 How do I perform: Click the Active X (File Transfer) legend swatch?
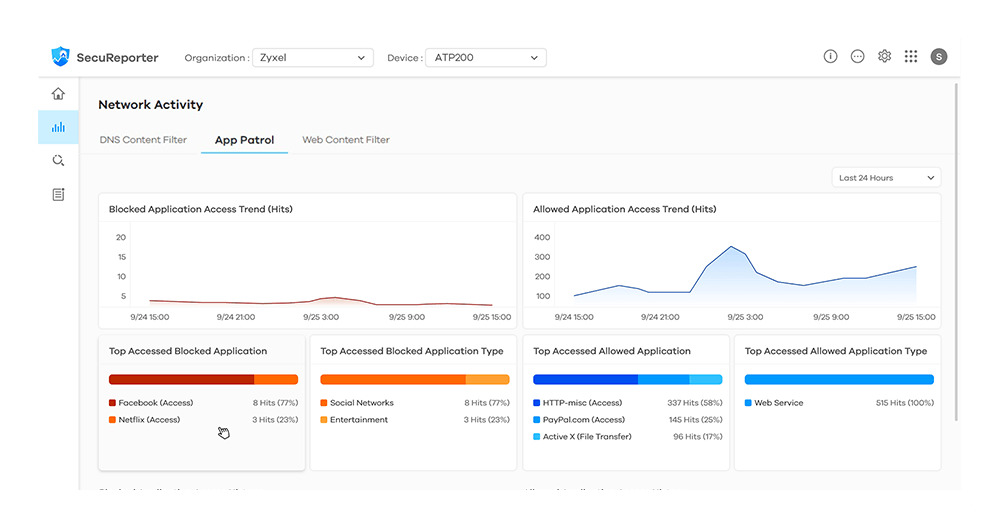pos(536,437)
